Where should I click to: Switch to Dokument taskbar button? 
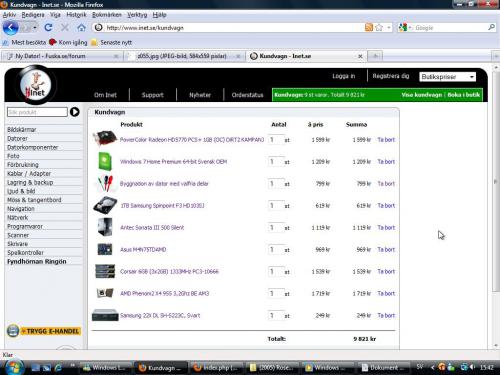click(383, 368)
